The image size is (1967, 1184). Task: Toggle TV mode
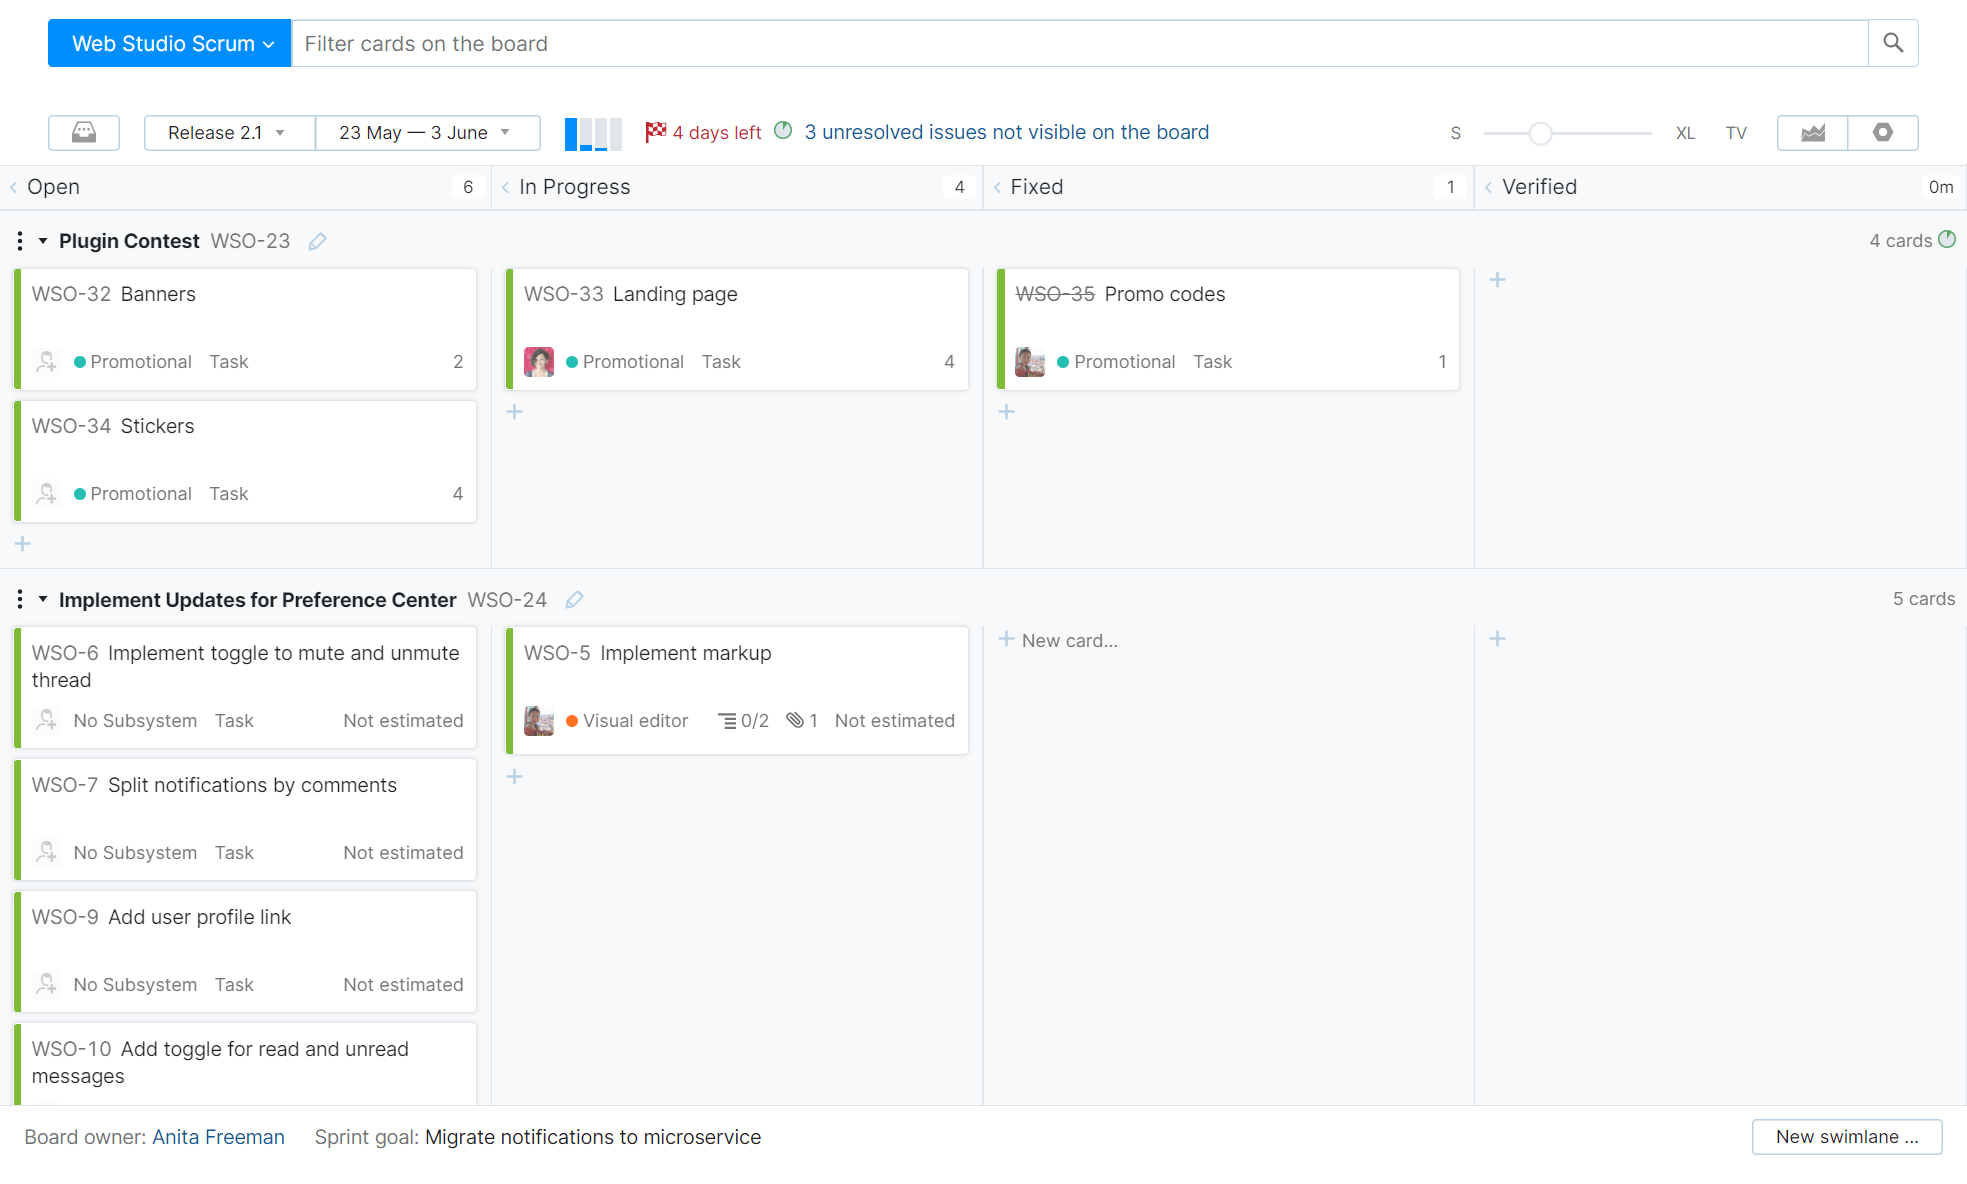(x=1735, y=133)
